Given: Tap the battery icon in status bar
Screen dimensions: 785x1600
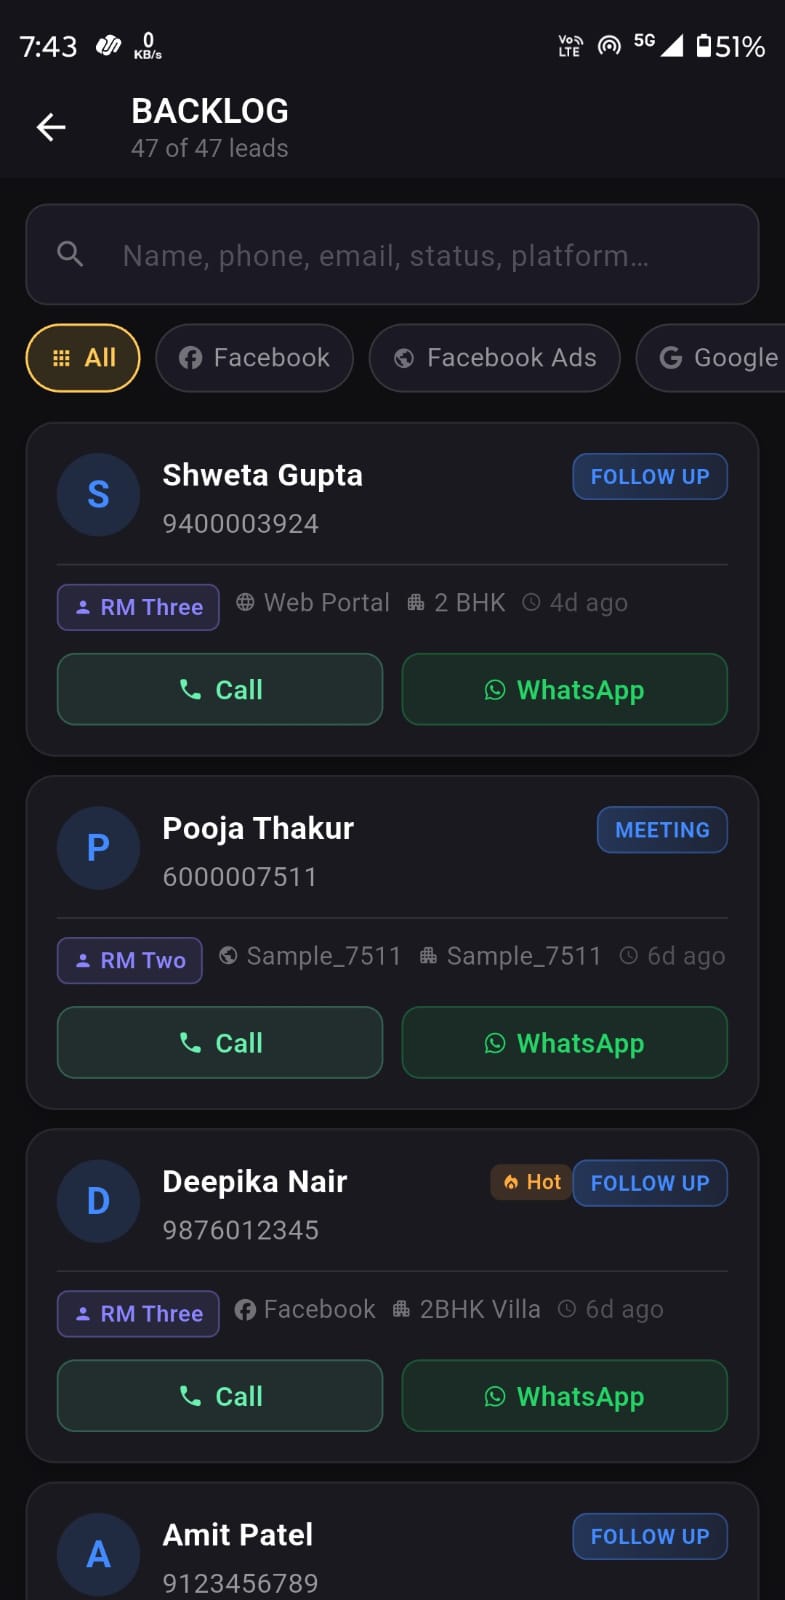Looking at the screenshot, I should coord(704,46).
